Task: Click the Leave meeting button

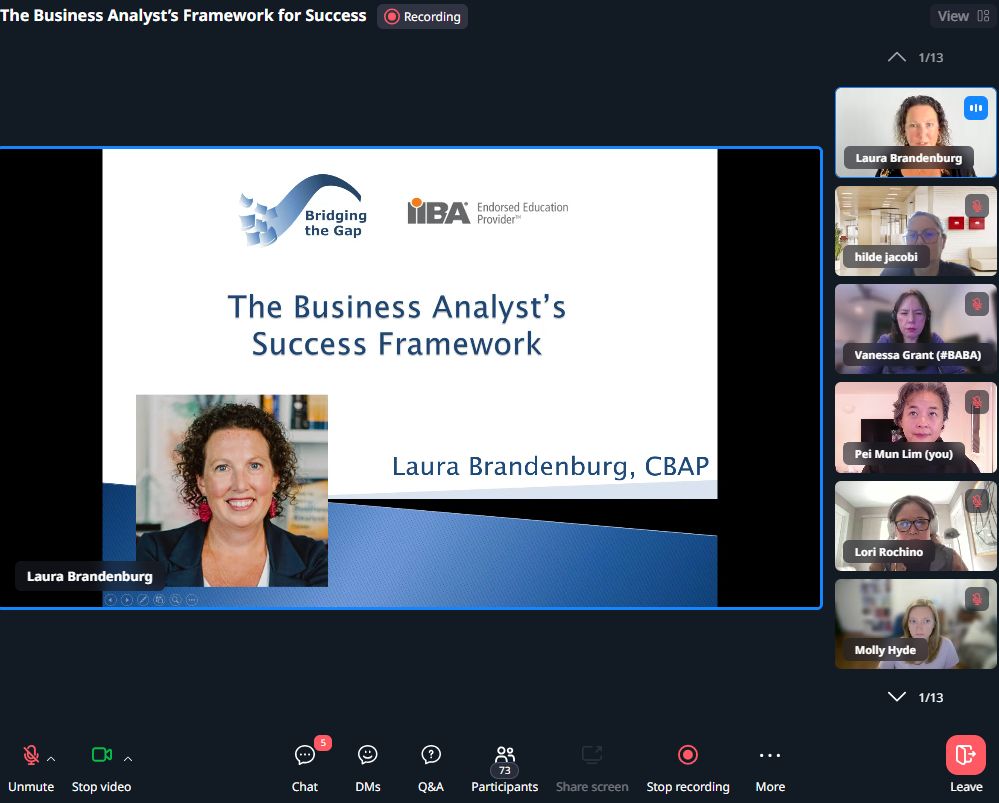Action: [x=965, y=765]
